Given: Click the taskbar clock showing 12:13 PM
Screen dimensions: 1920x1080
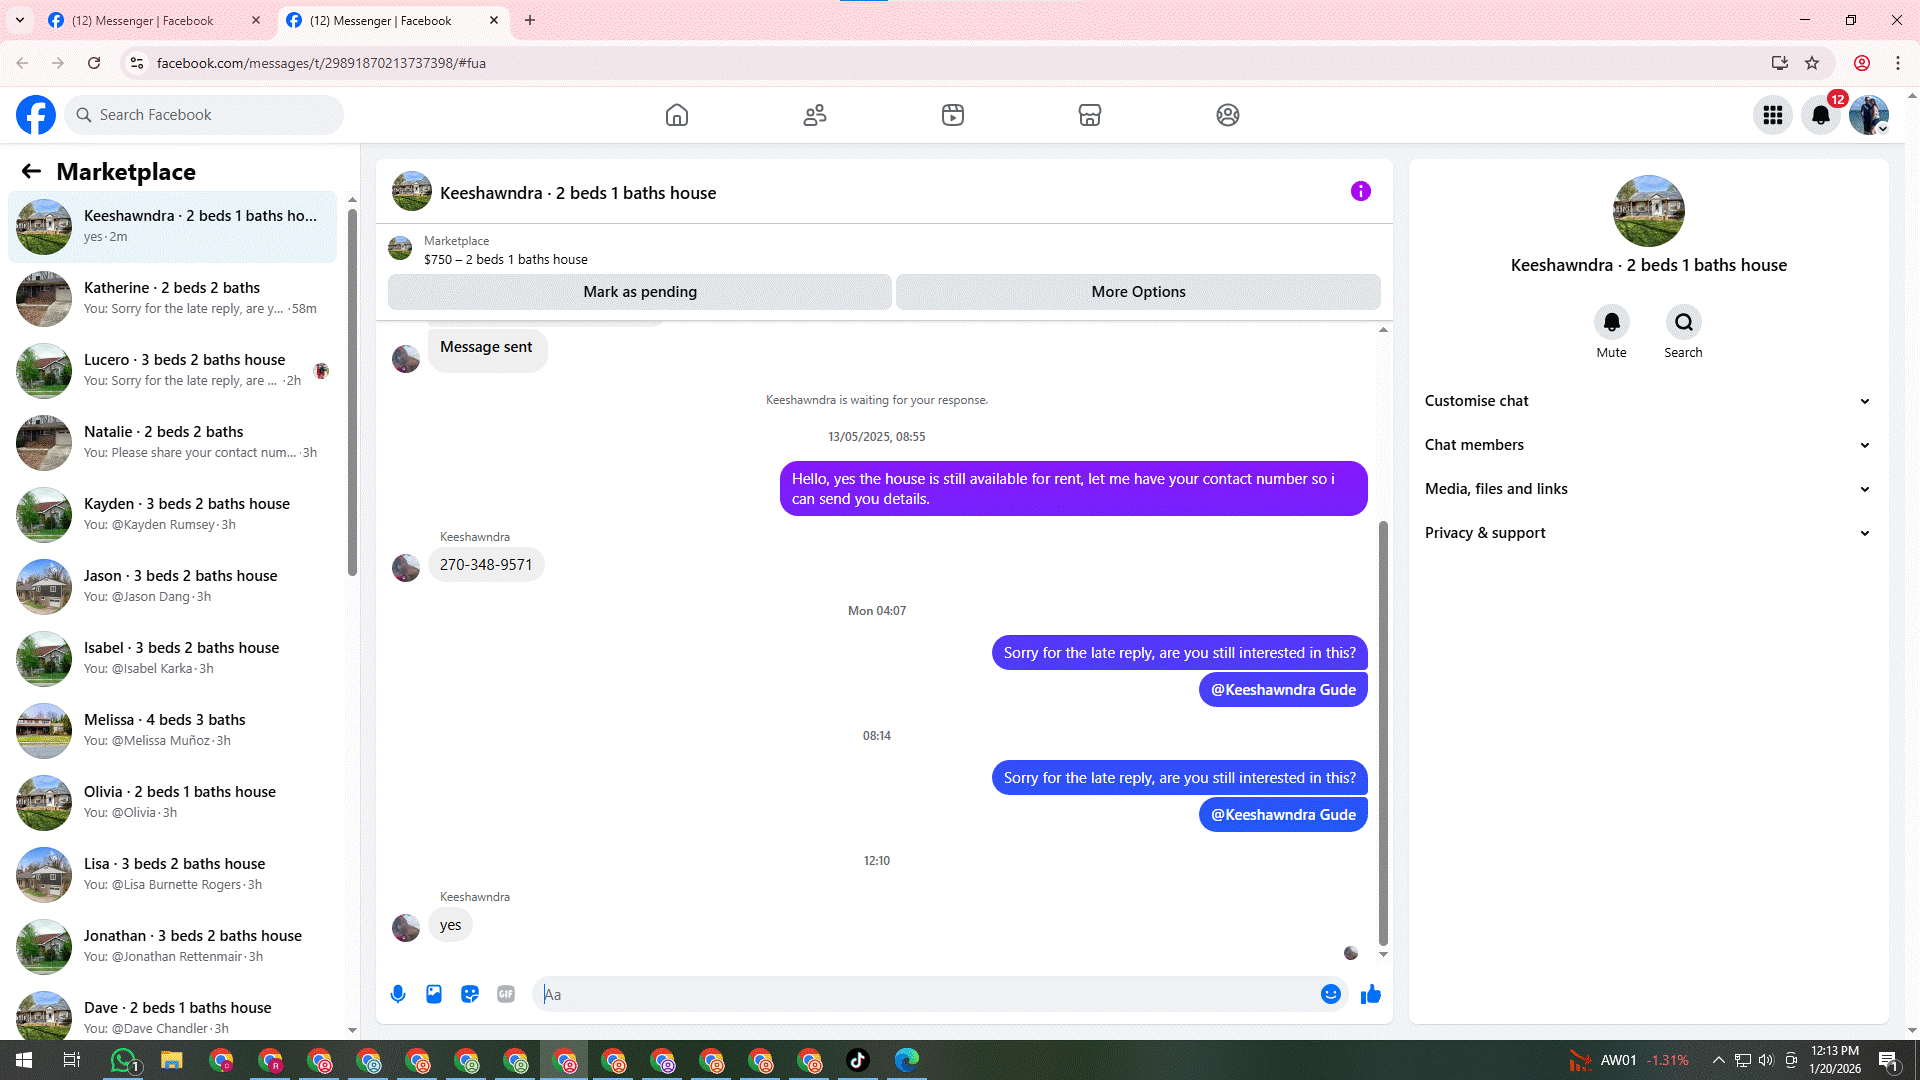Looking at the screenshot, I should pyautogui.click(x=1835, y=1060).
